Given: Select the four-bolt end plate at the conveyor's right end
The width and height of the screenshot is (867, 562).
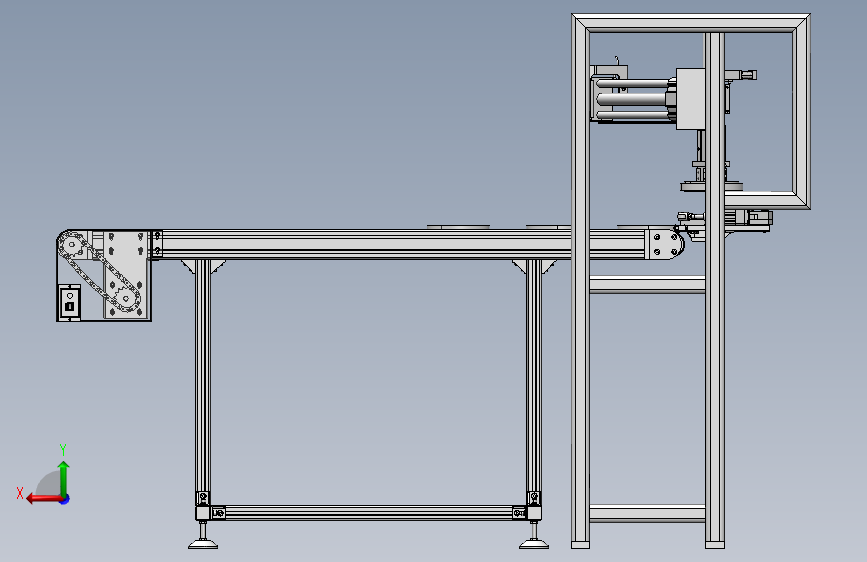Looking at the screenshot, I should [665, 244].
